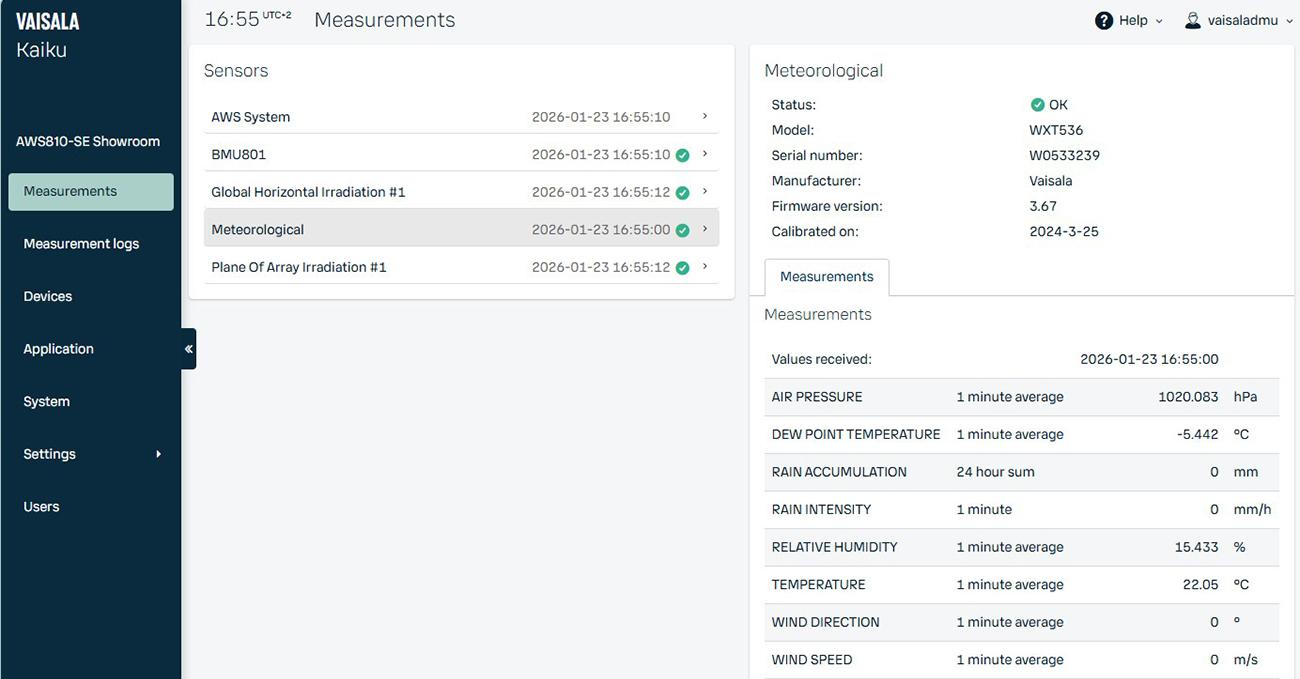Click the Meteorological row's status check icon

coord(681,229)
